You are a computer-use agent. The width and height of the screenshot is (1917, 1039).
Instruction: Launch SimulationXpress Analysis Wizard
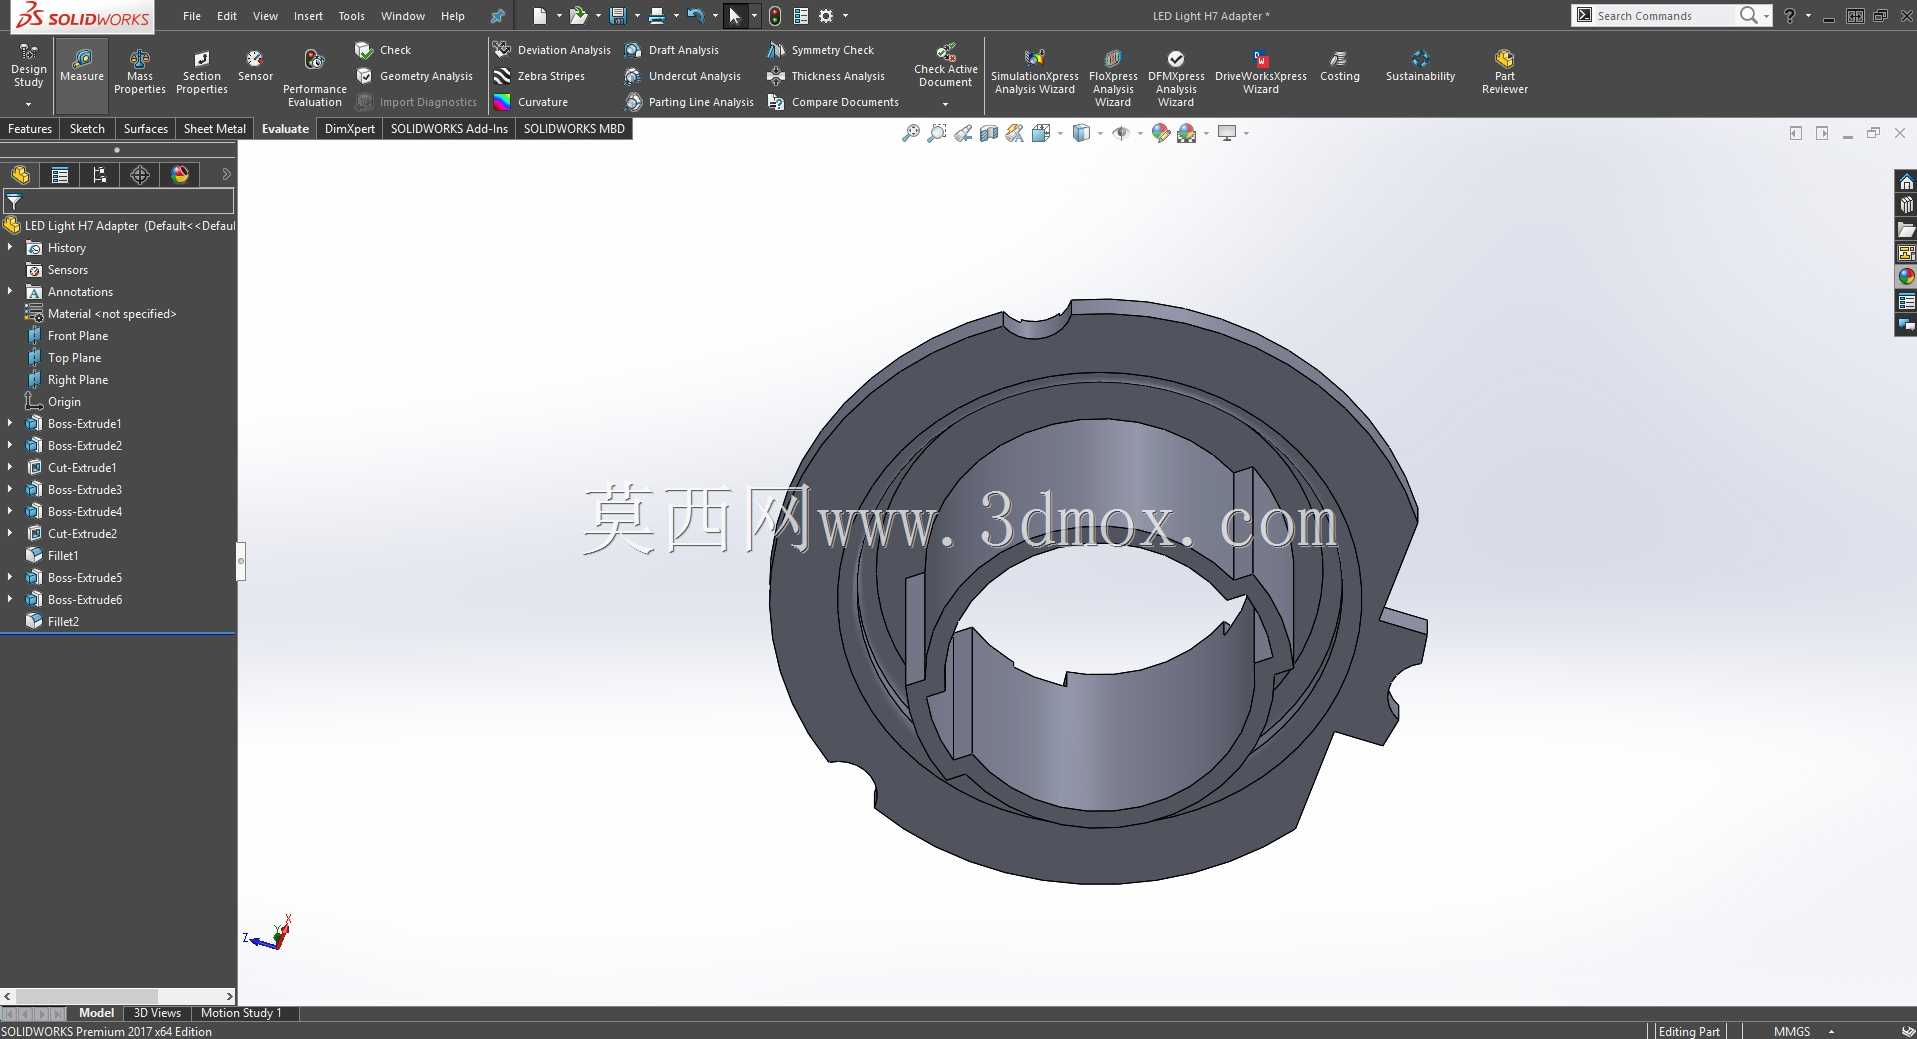1035,72
